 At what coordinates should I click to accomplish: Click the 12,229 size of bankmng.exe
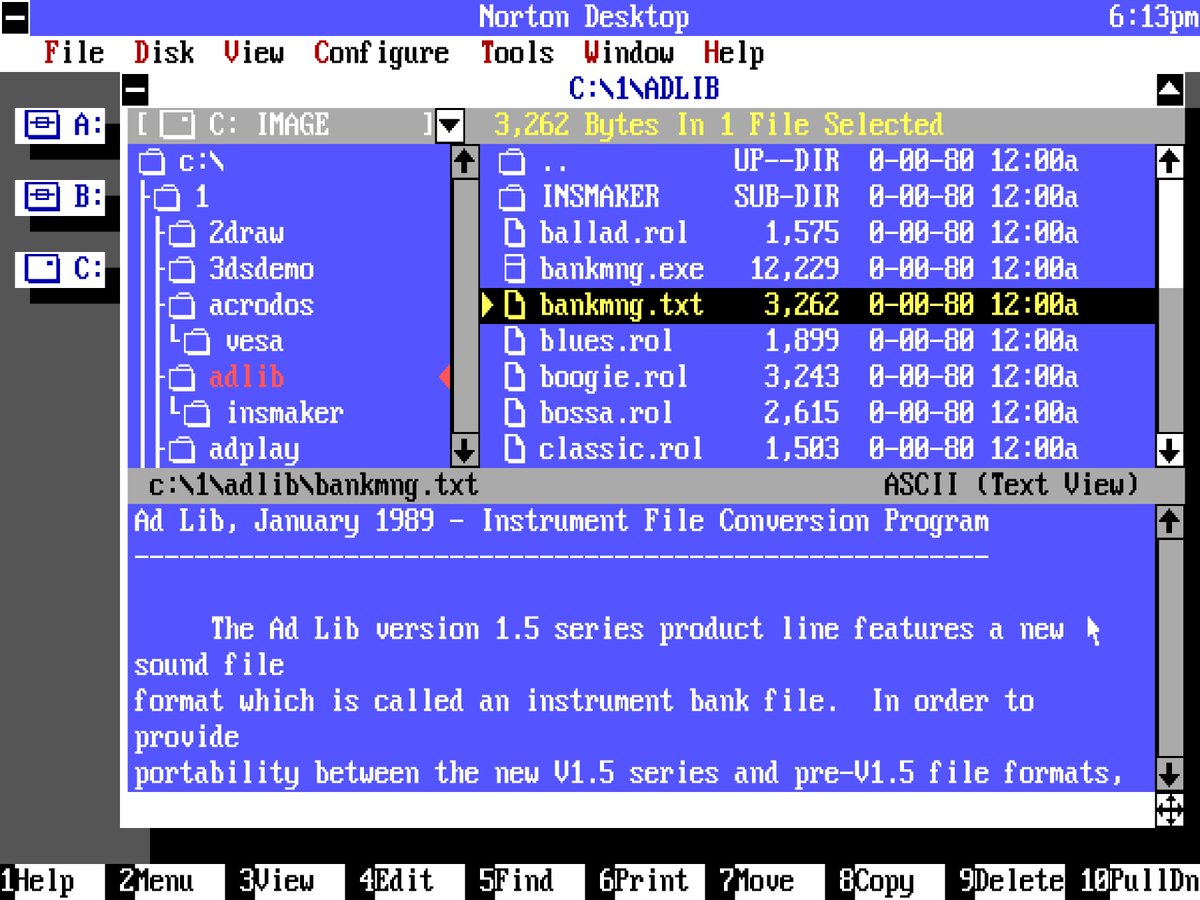pyautogui.click(x=794, y=269)
